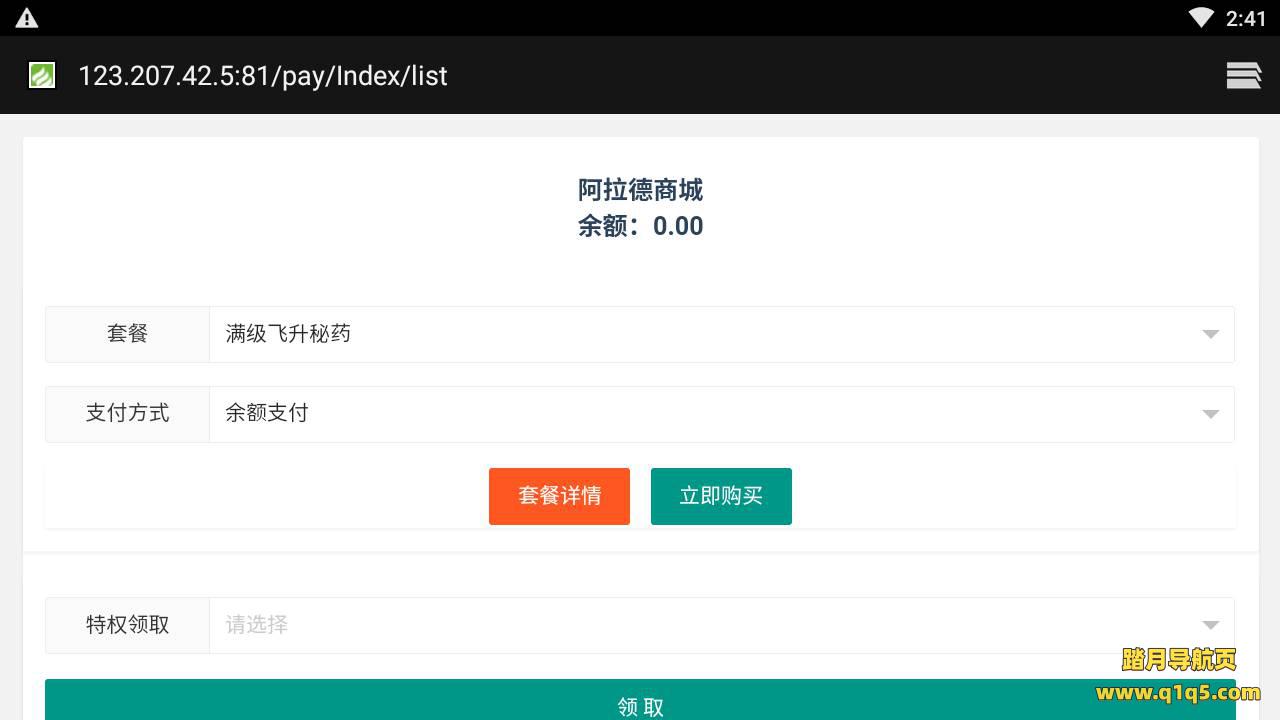
Task: Click the arrow icon in 套餐 row
Action: coord(1210,334)
